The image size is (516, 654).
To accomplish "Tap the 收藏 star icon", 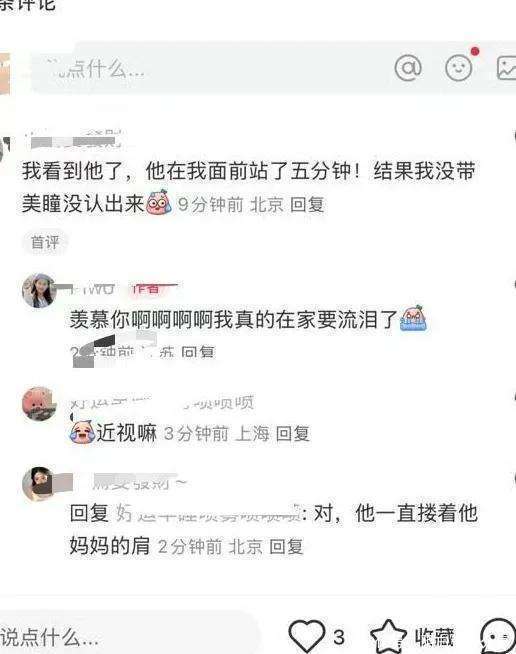I will click(388, 636).
